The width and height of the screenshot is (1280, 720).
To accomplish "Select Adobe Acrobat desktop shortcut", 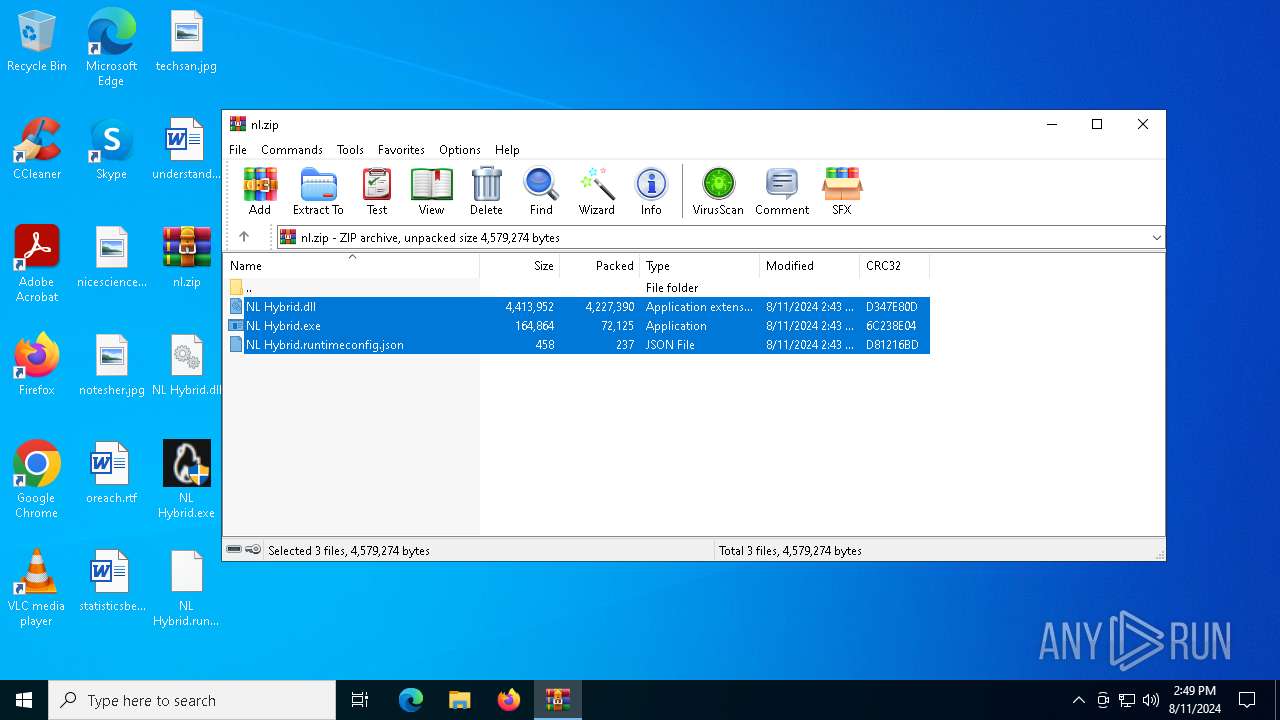I will (x=37, y=263).
